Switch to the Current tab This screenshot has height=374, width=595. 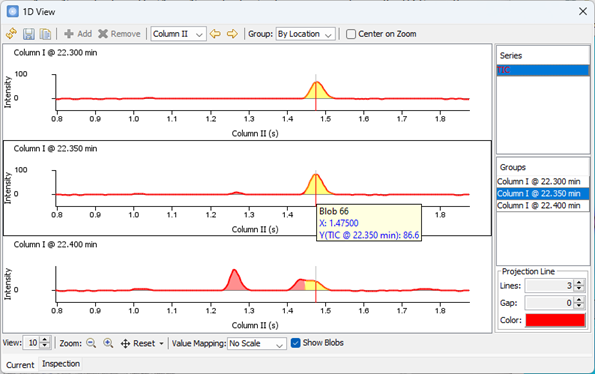[20, 365]
